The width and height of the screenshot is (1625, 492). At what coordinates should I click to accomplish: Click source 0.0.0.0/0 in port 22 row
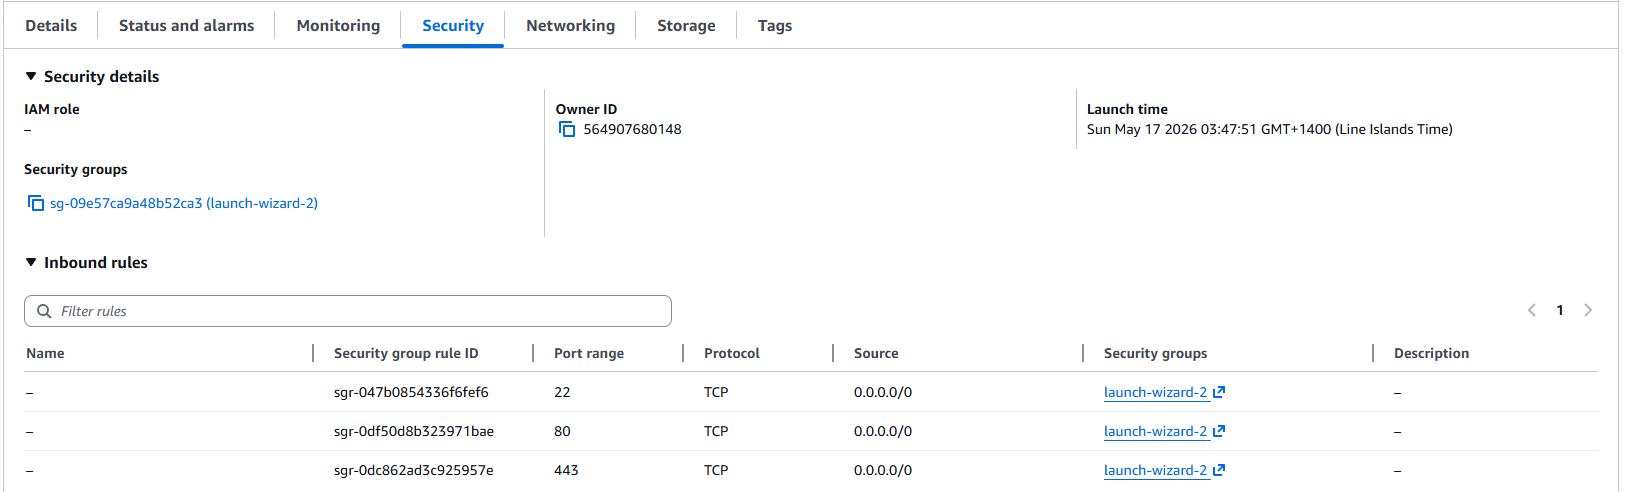pos(883,393)
